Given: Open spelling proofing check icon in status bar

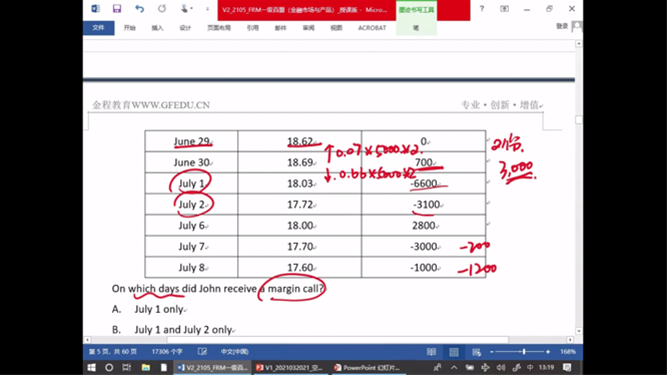Looking at the screenshot, I should 202,352.
